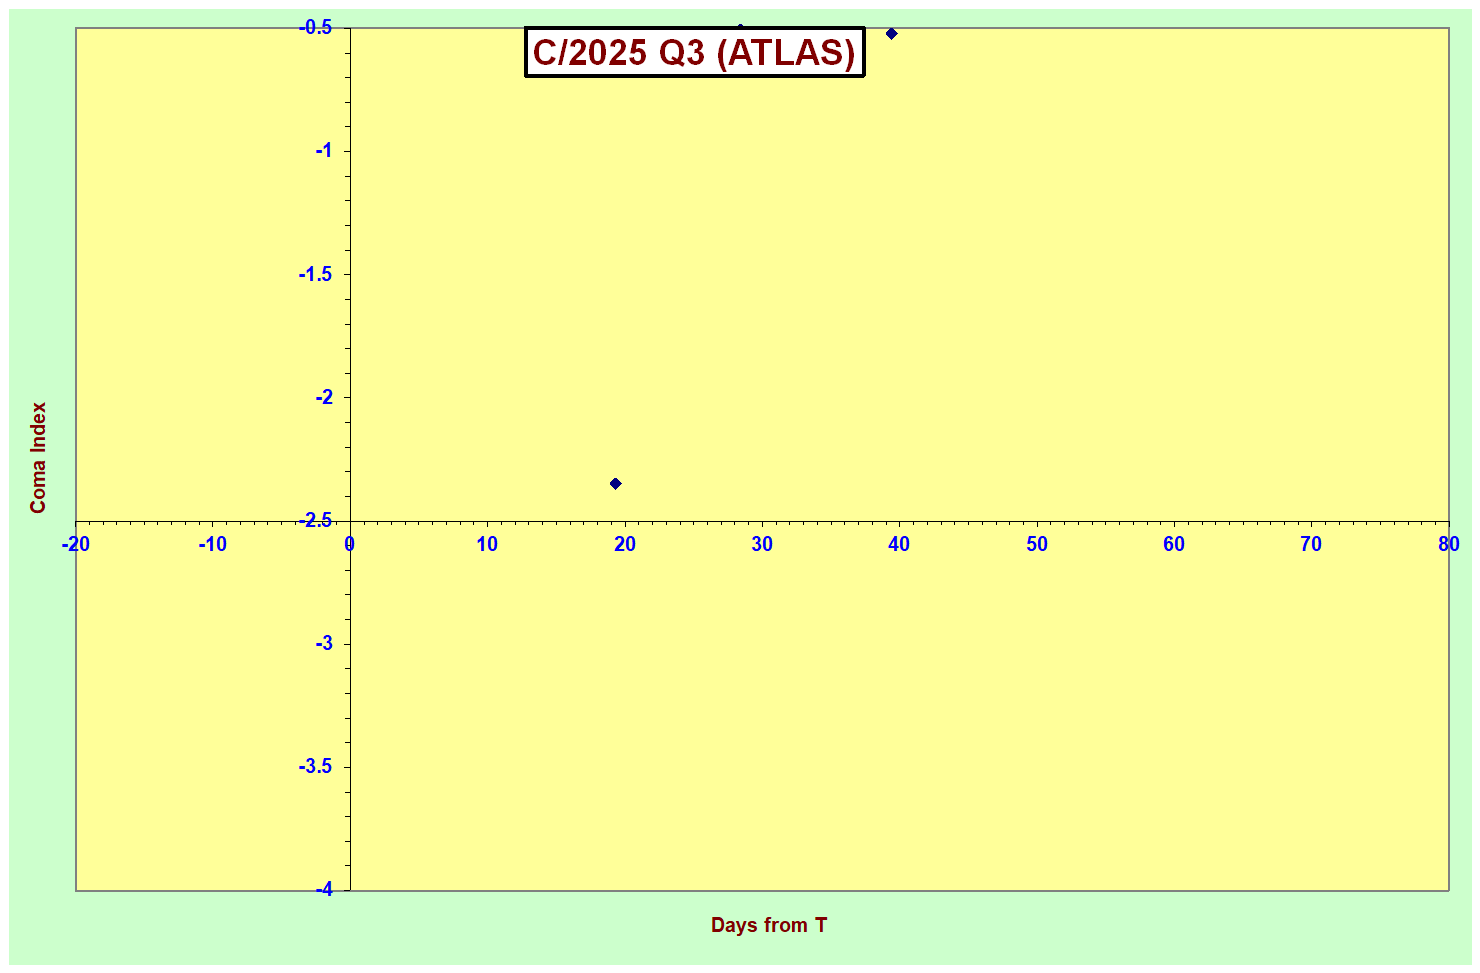1480x973 pixels.
Task: Select the 70 tick label on horizontal axis
Action: 1311,544
